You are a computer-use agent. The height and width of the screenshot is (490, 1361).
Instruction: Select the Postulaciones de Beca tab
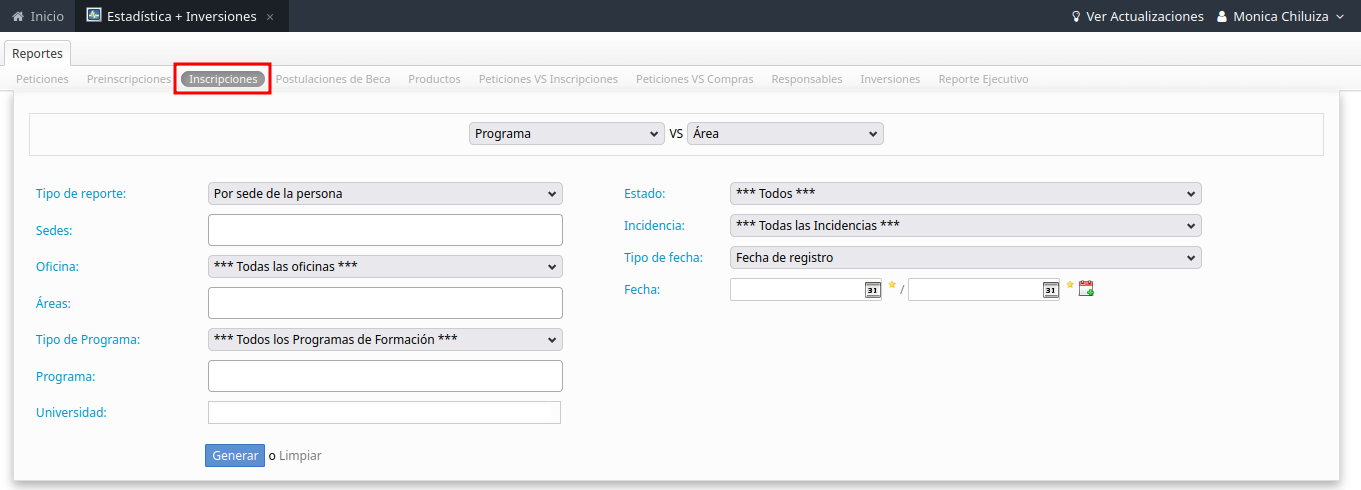click(x=333, y=79)
